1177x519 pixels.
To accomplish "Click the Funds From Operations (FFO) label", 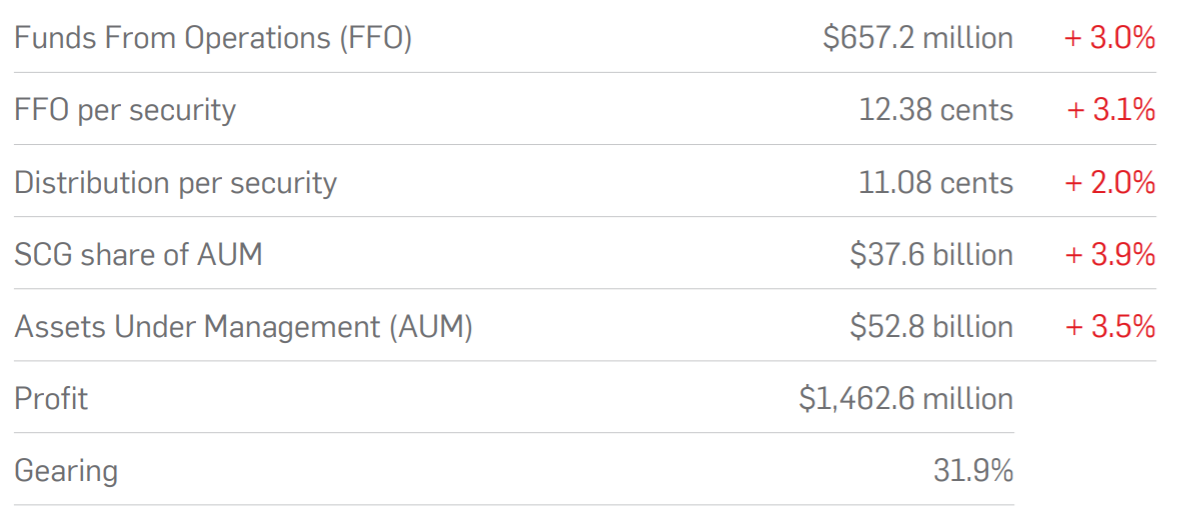I will (213, 38).
